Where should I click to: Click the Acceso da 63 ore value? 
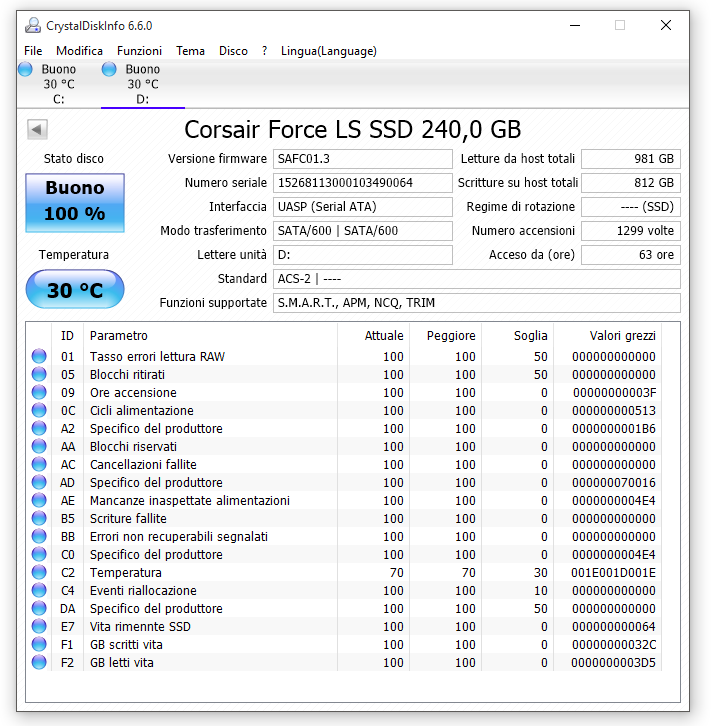(x=631, y=255)
